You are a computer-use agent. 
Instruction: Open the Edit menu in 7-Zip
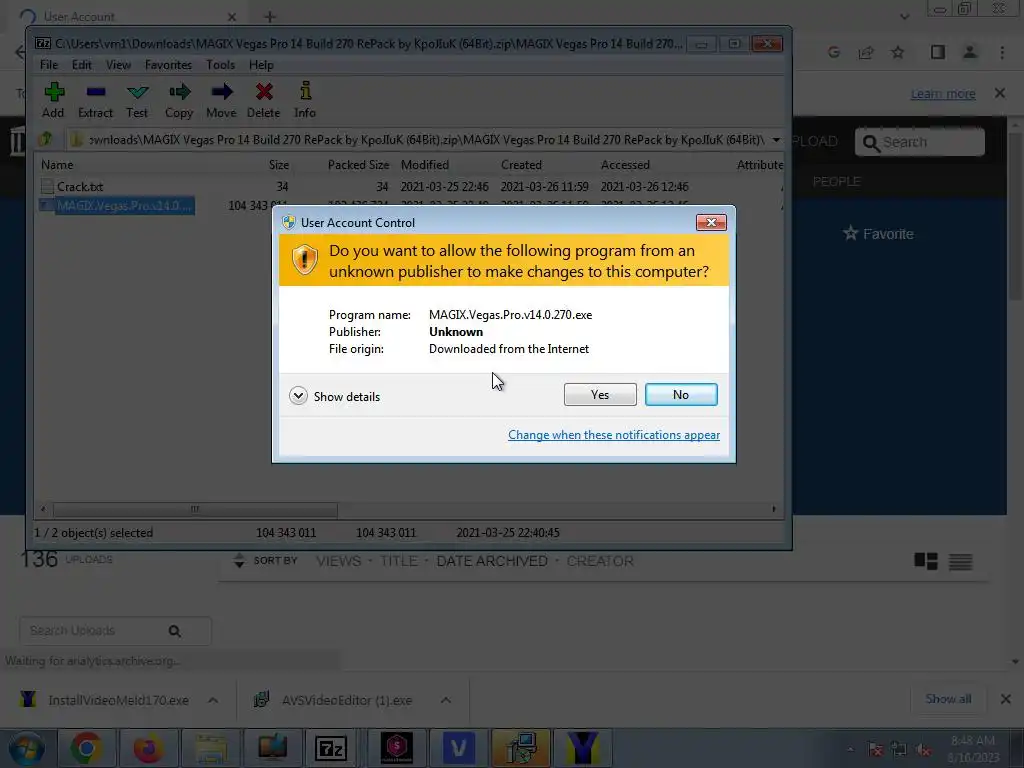[82, 65]
